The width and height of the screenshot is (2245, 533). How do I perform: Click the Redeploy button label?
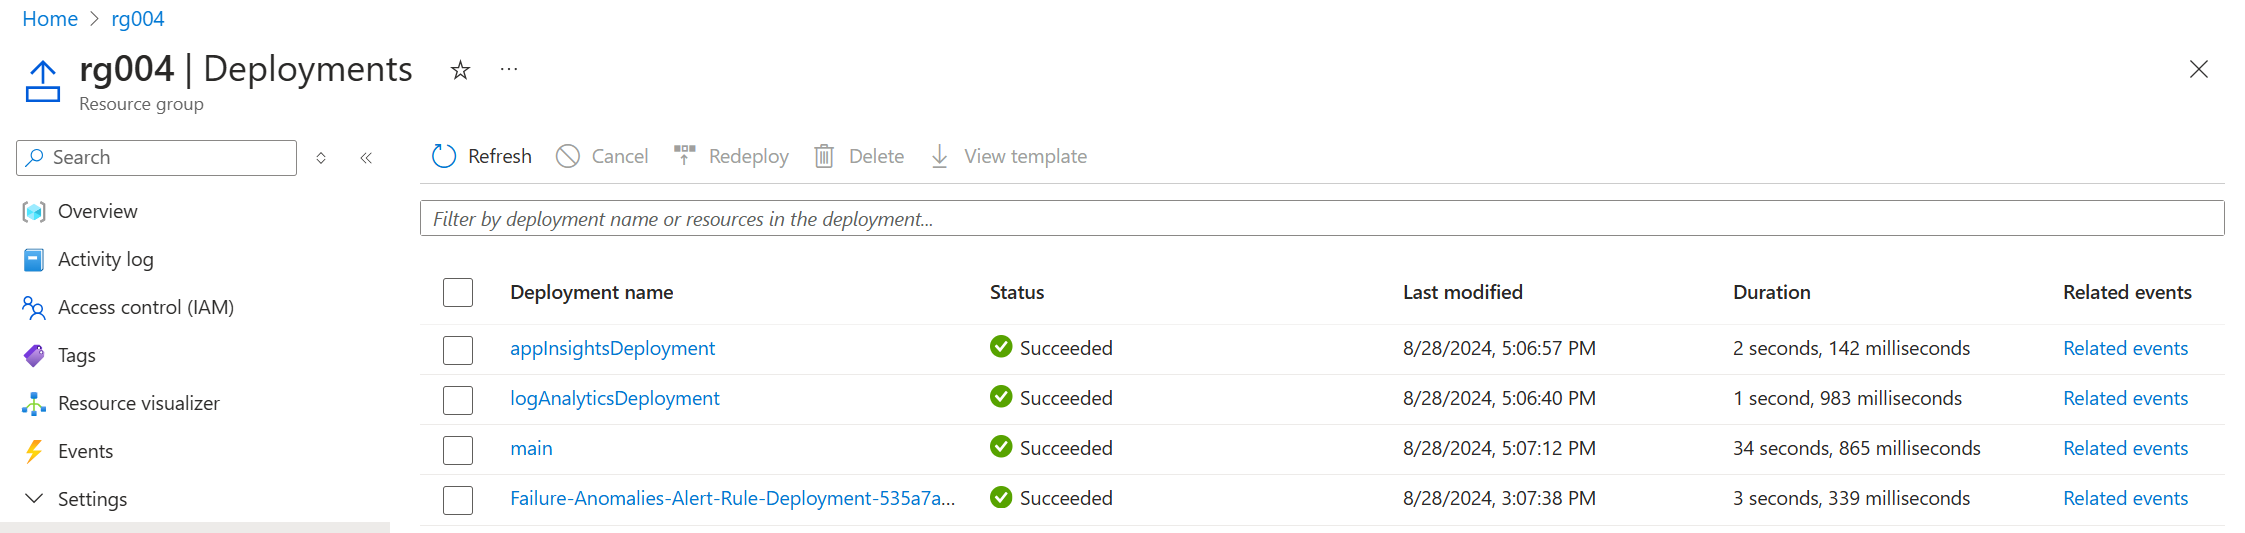749,156
